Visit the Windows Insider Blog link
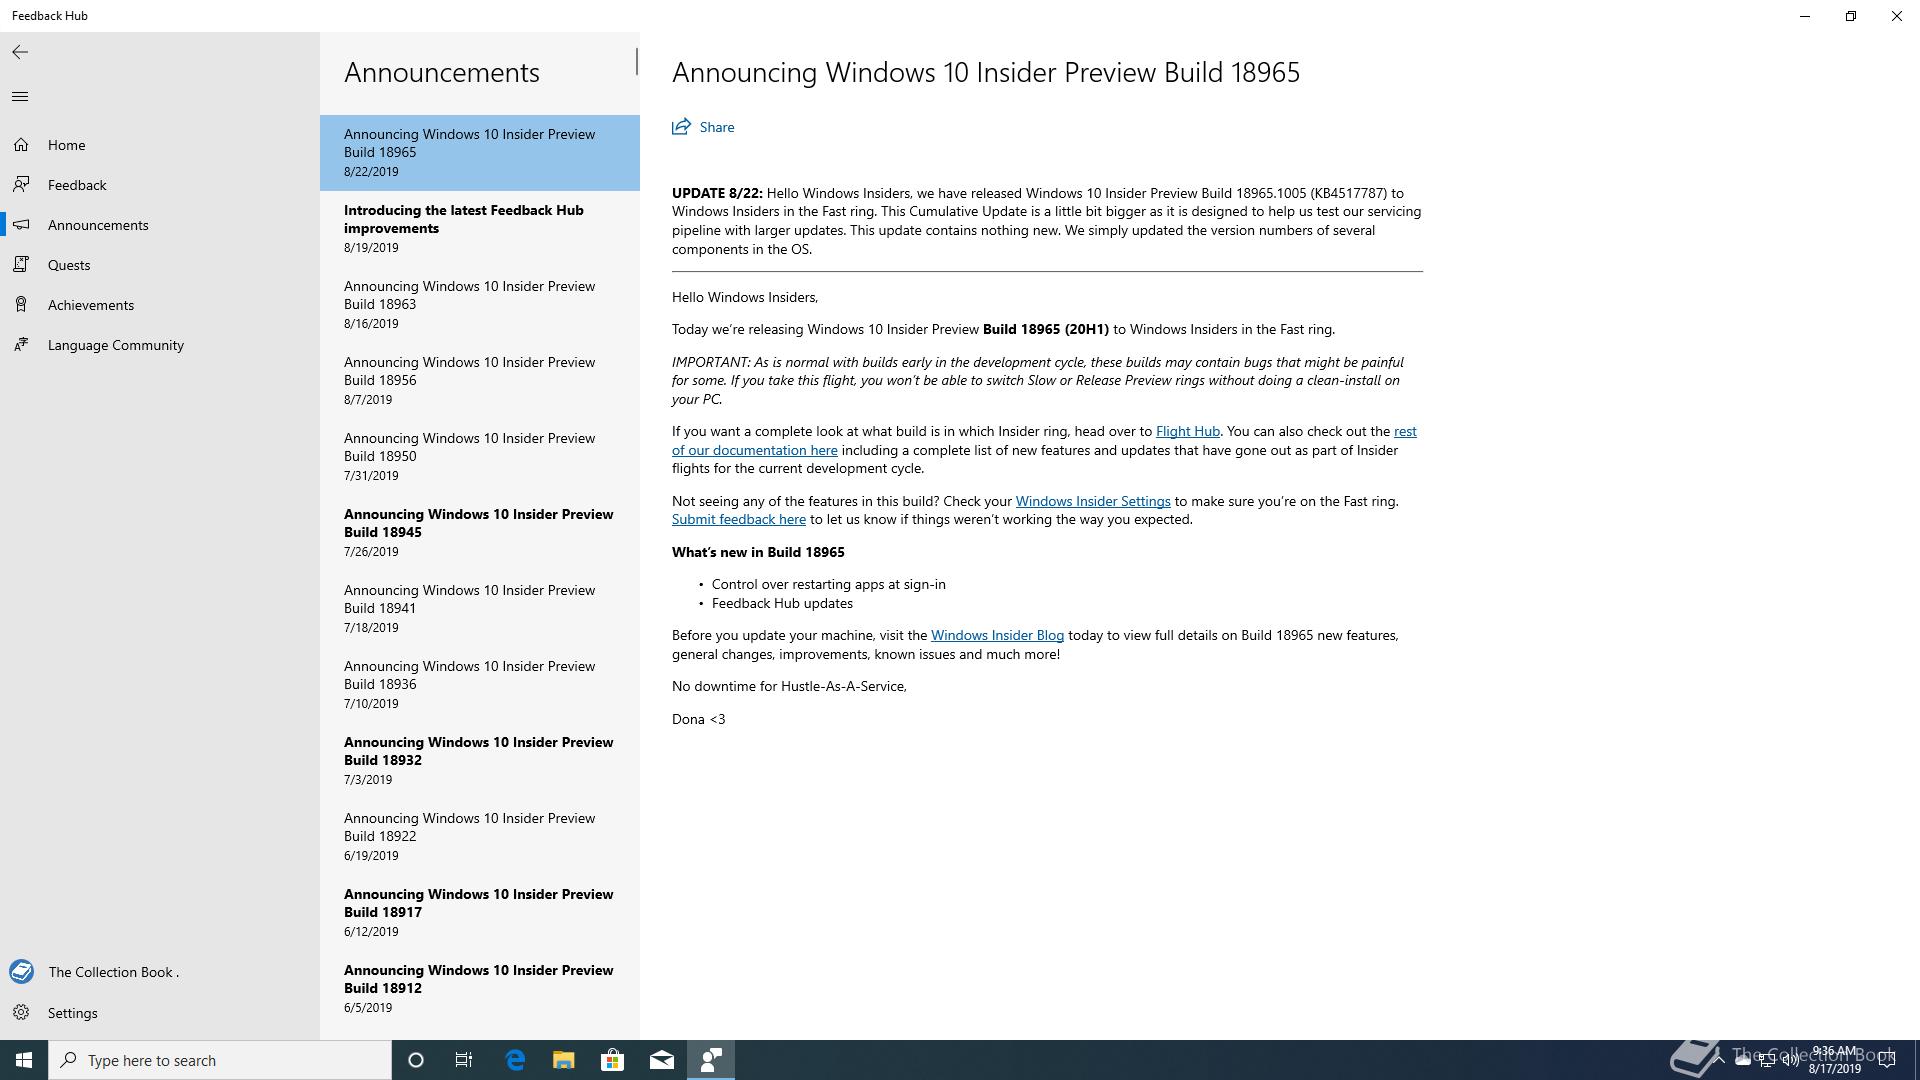The width and height of the screenshot is (1920, 1080). 997,635
